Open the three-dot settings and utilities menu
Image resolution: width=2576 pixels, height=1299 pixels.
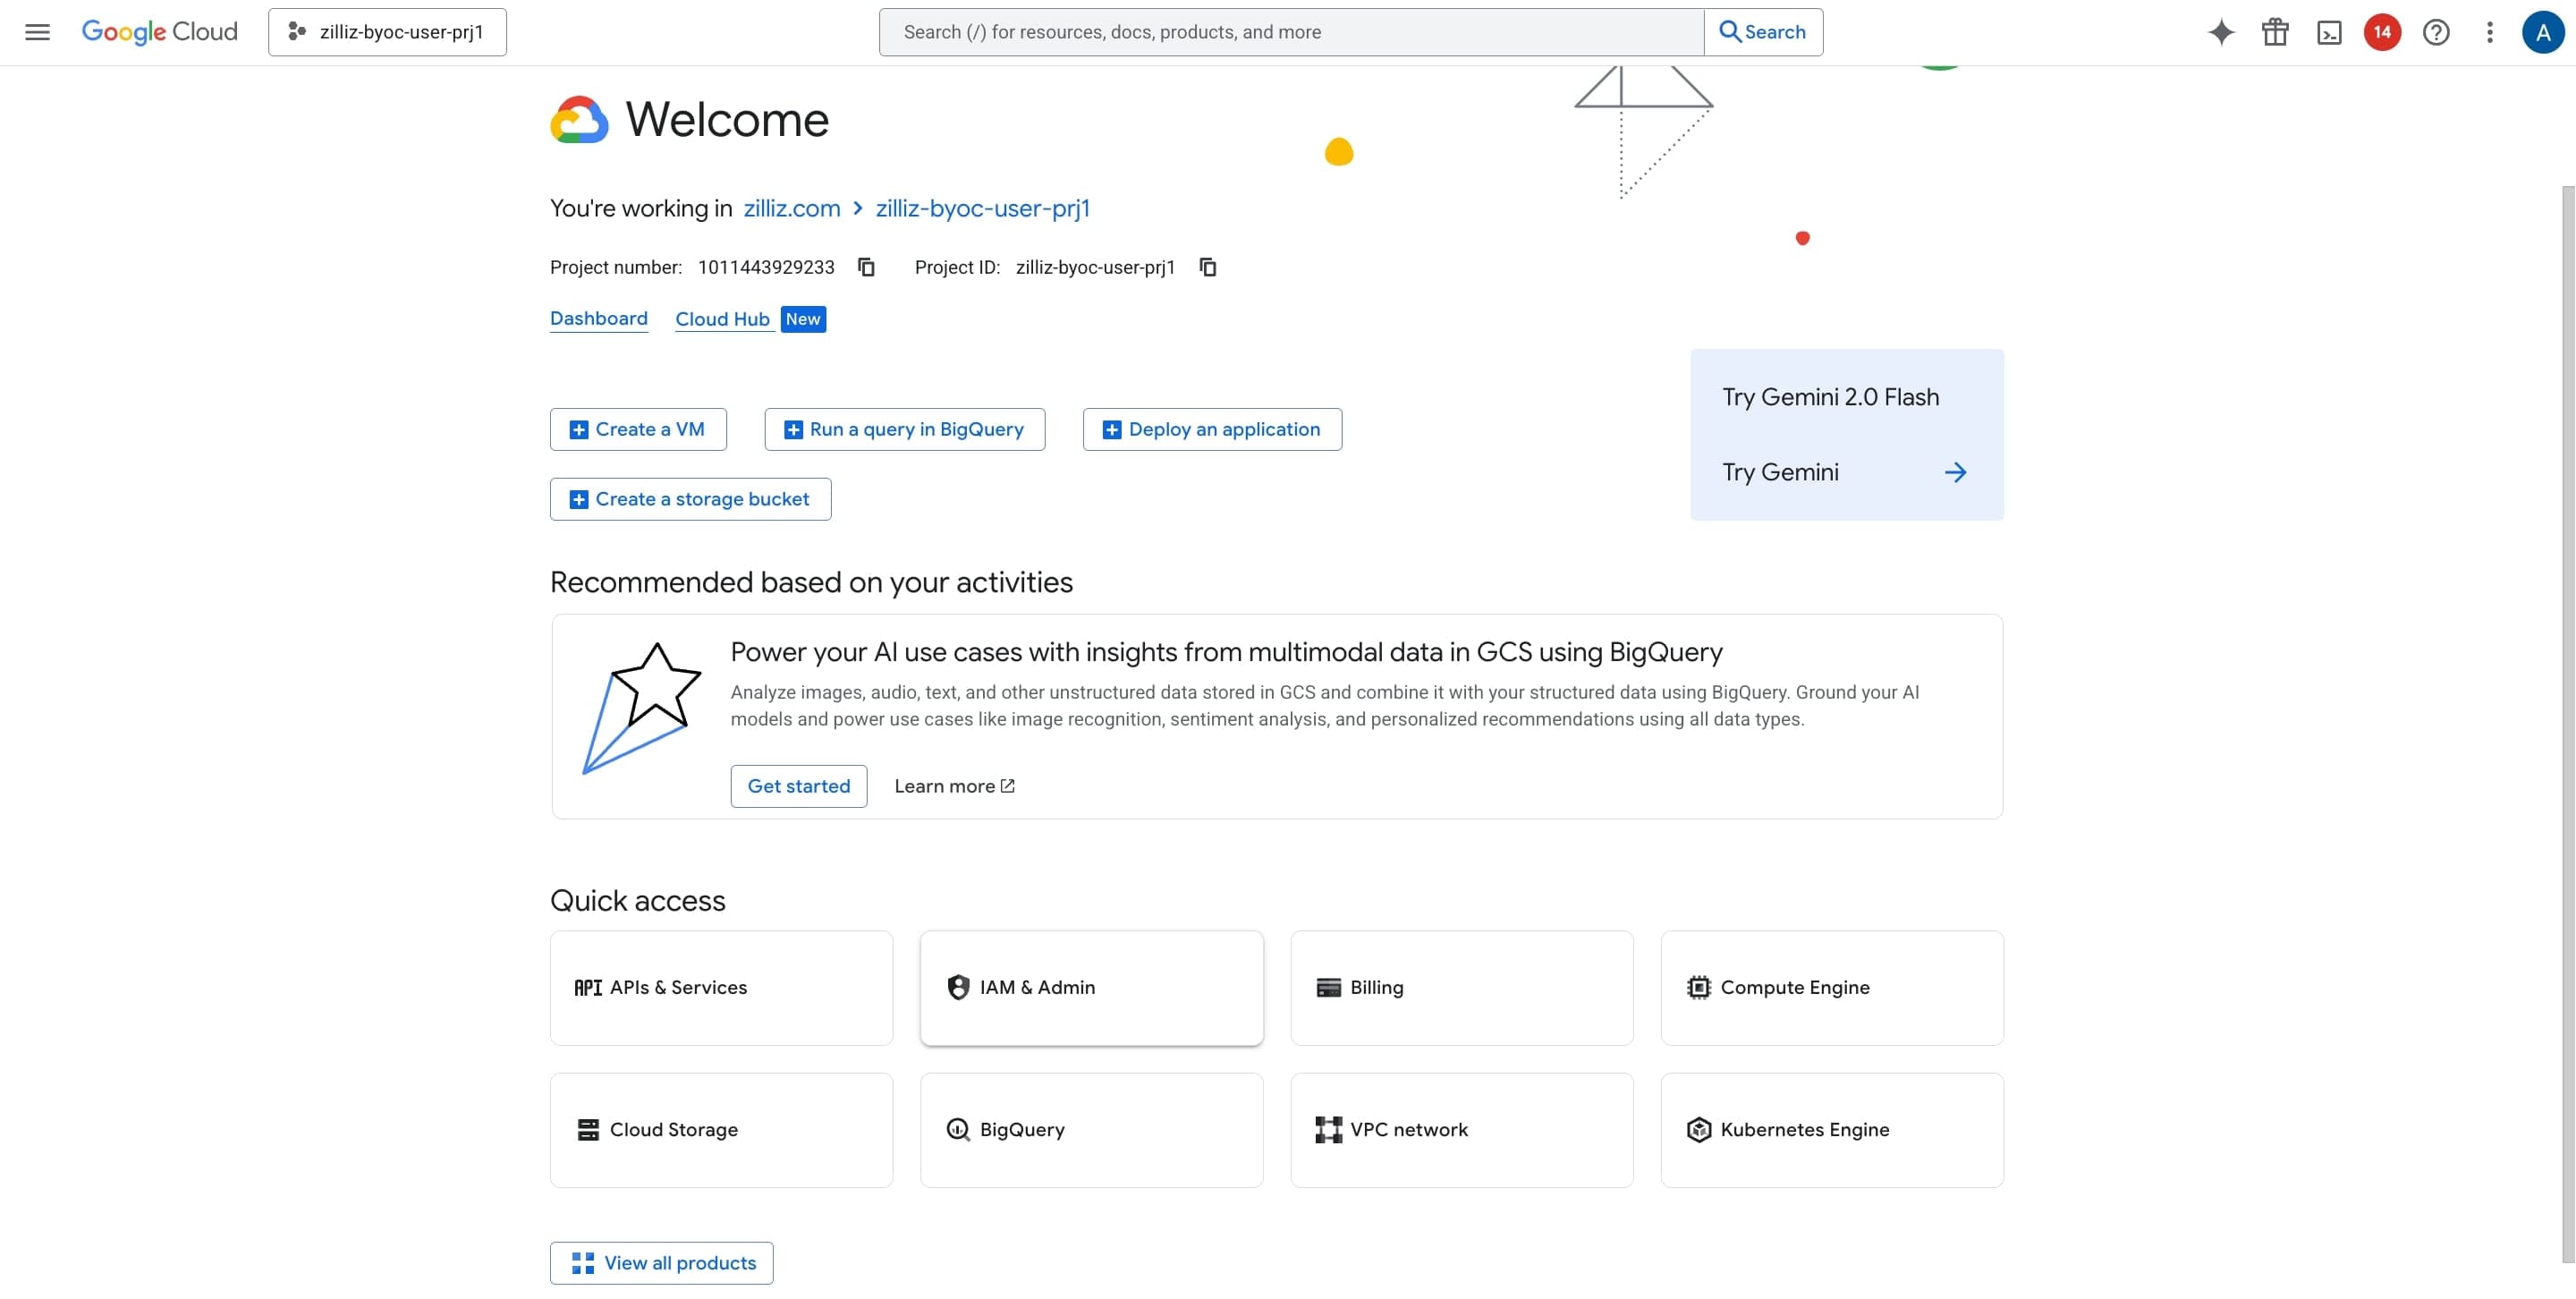point(2490,32)
